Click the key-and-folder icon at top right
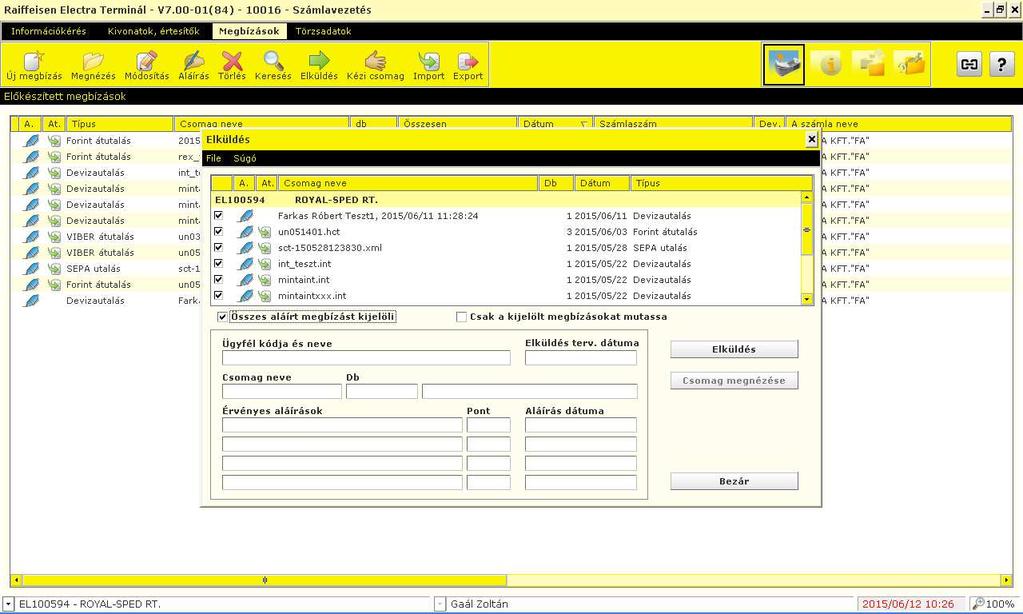This screenshot has height=614, width=1023. (910, 64)
